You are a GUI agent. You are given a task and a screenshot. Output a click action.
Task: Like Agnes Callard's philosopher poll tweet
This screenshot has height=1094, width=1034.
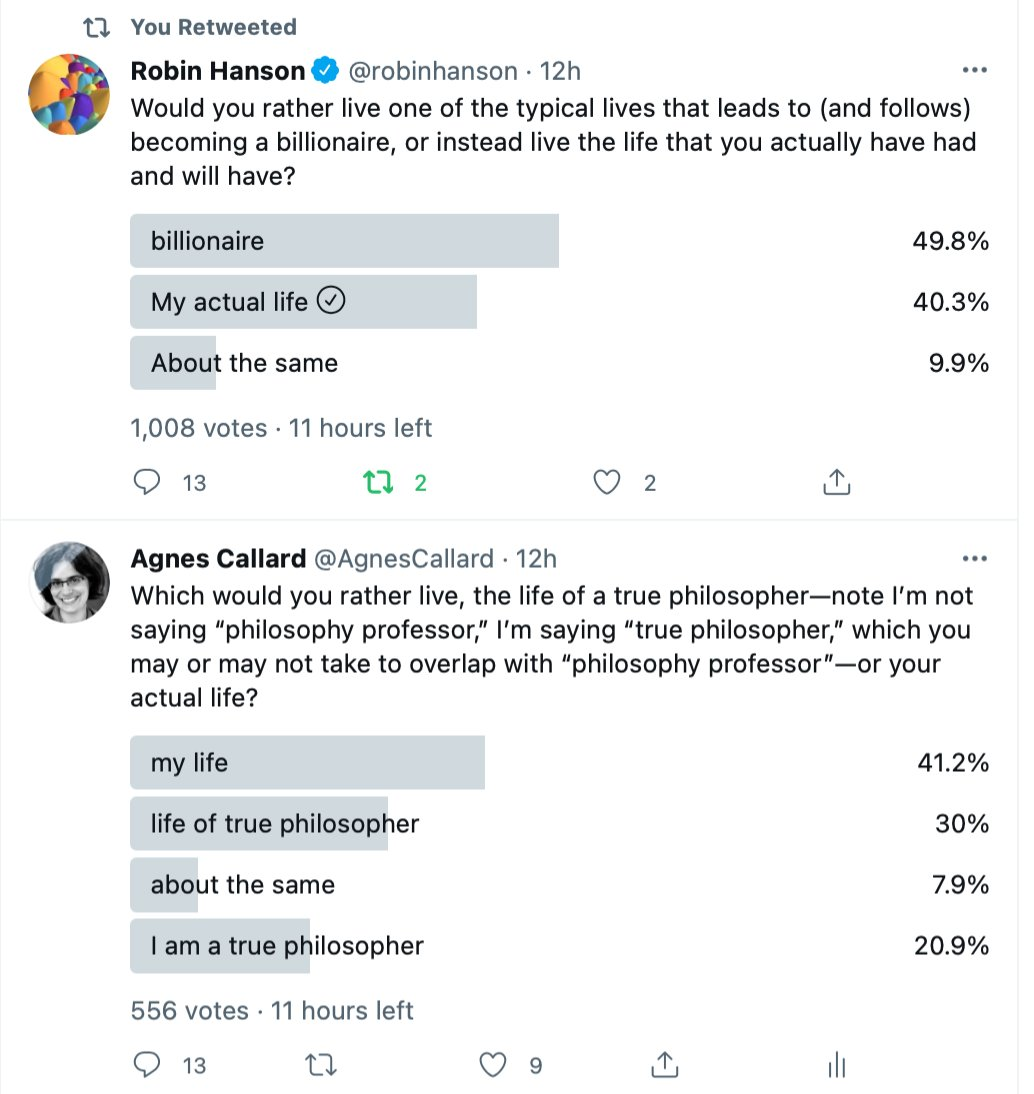493,1065
